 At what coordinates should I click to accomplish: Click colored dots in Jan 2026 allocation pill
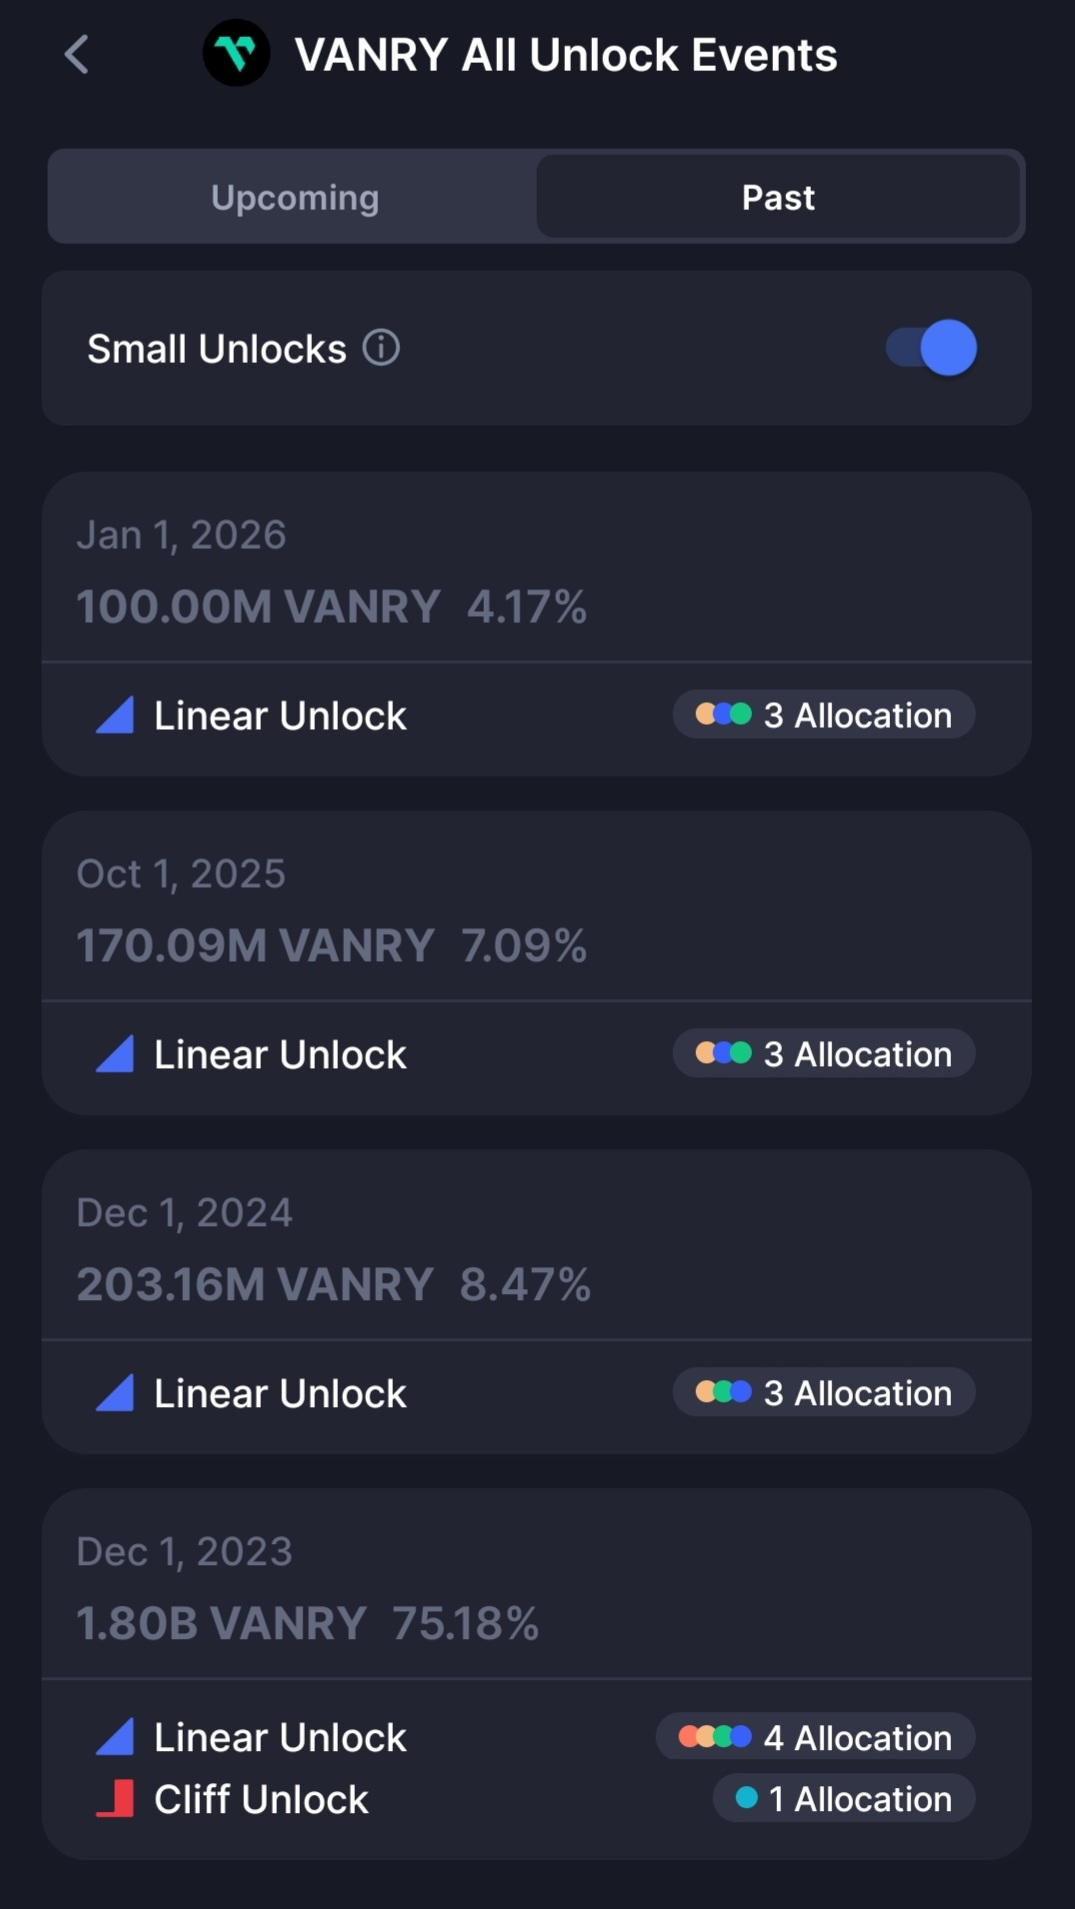723,715
